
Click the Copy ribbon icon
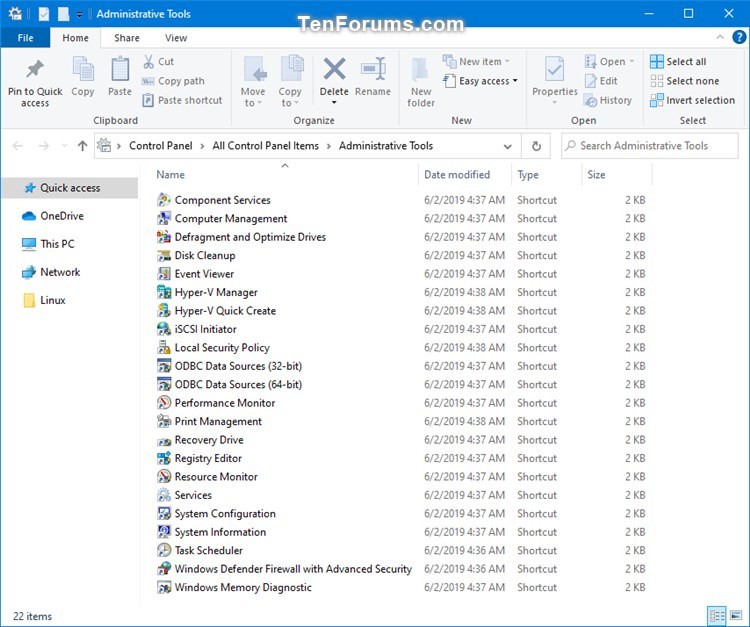click(83, 69)
